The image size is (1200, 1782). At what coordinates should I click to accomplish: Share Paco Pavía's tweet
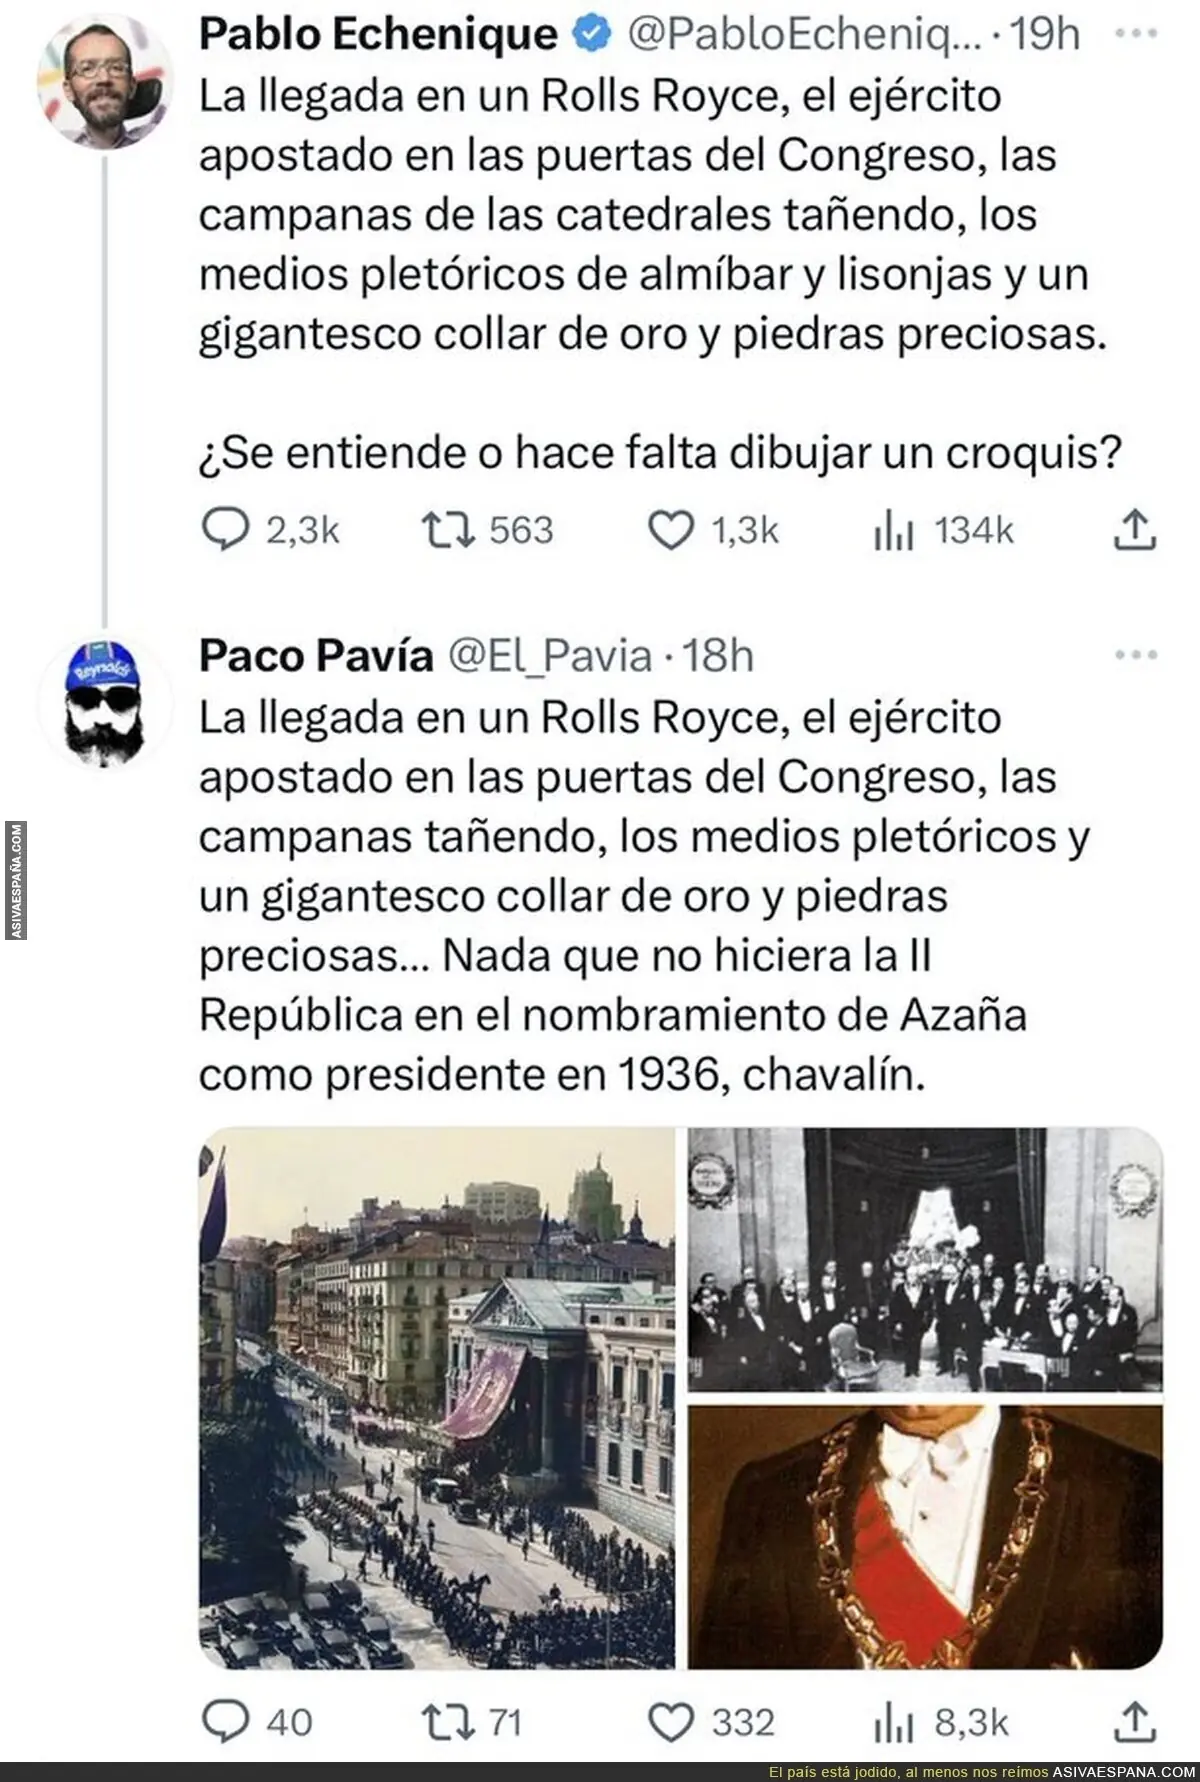[1135, 1720]
